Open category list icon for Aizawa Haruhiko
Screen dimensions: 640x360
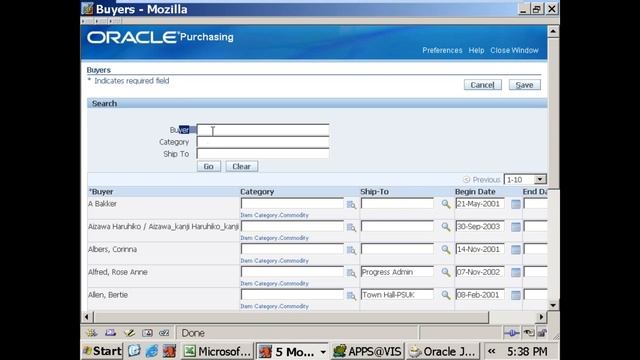(x=351, y=227)
